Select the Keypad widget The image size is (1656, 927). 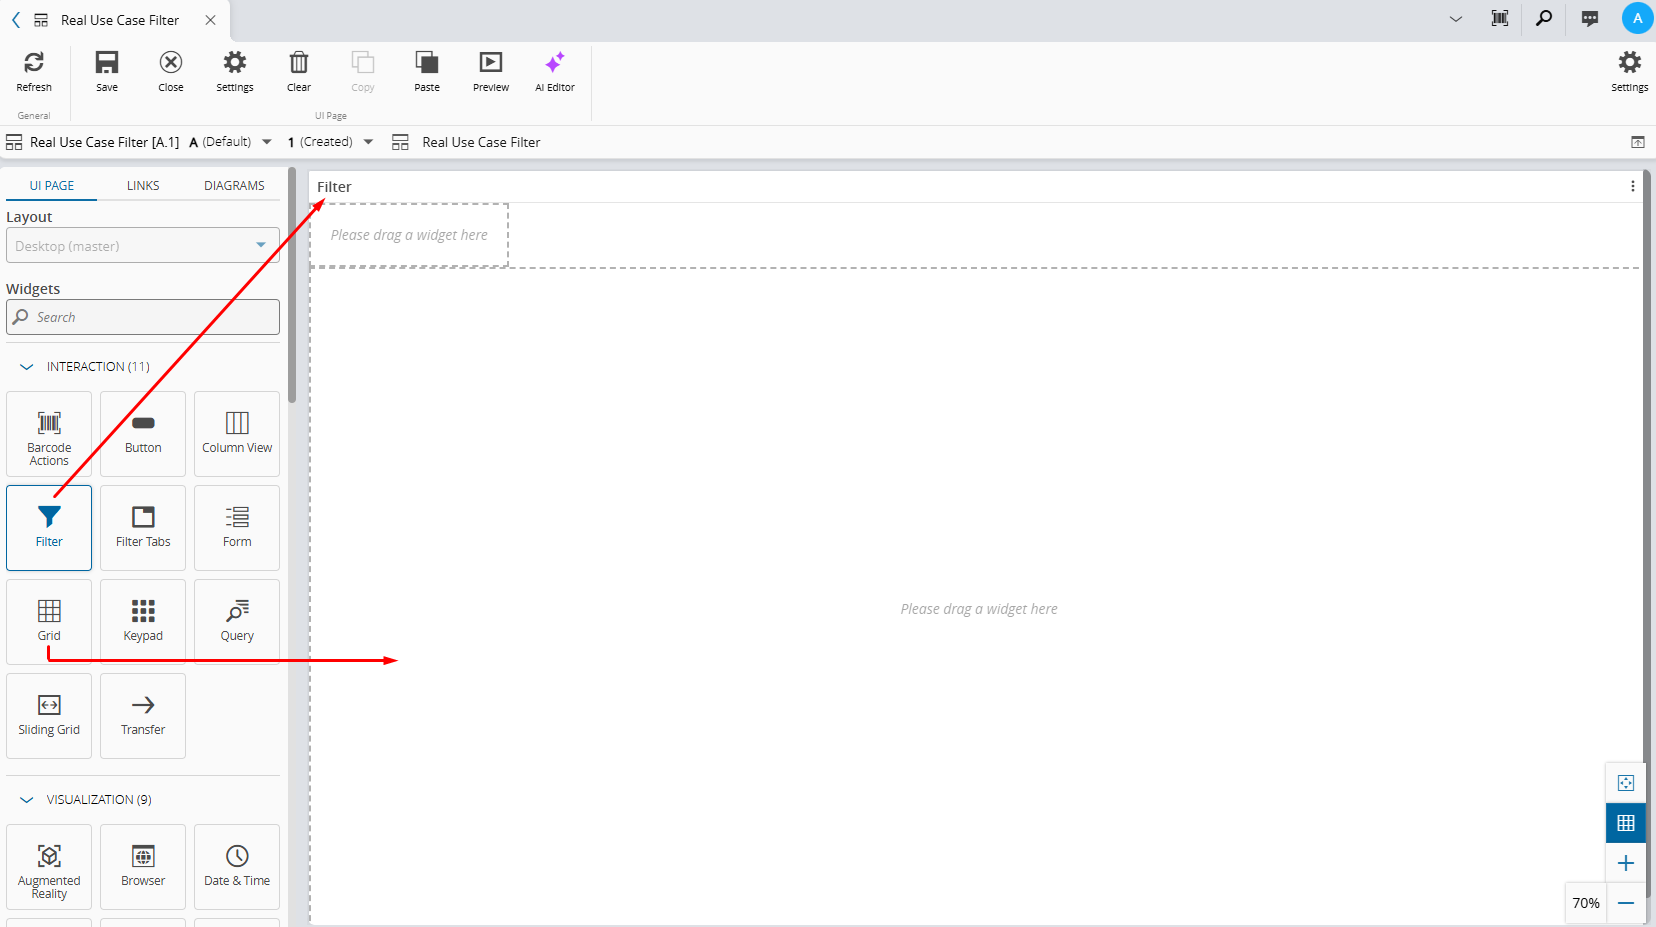click(143, 622)
